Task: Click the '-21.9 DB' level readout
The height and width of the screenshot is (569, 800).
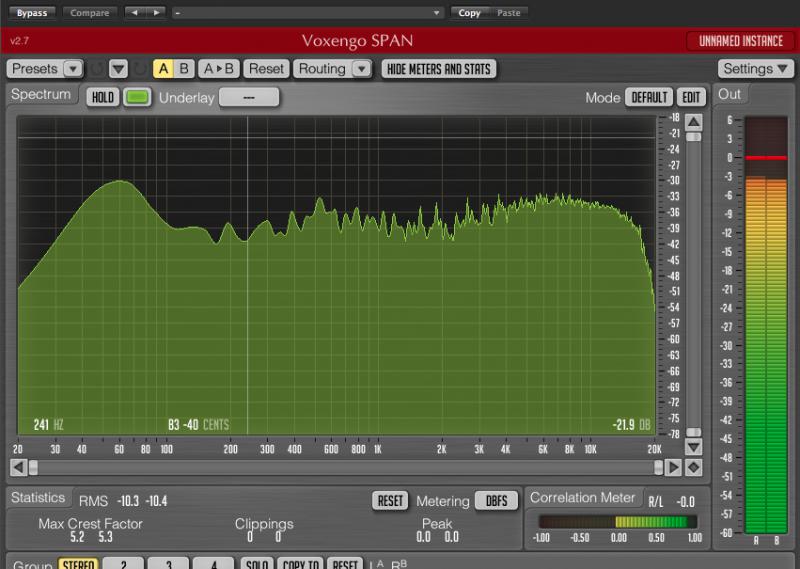Action: [x=632, y=425]
